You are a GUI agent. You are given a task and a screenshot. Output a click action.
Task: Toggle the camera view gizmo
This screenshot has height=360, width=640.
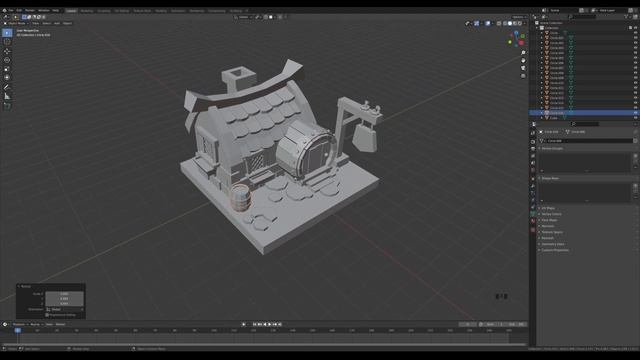click(x=523, y=68)
